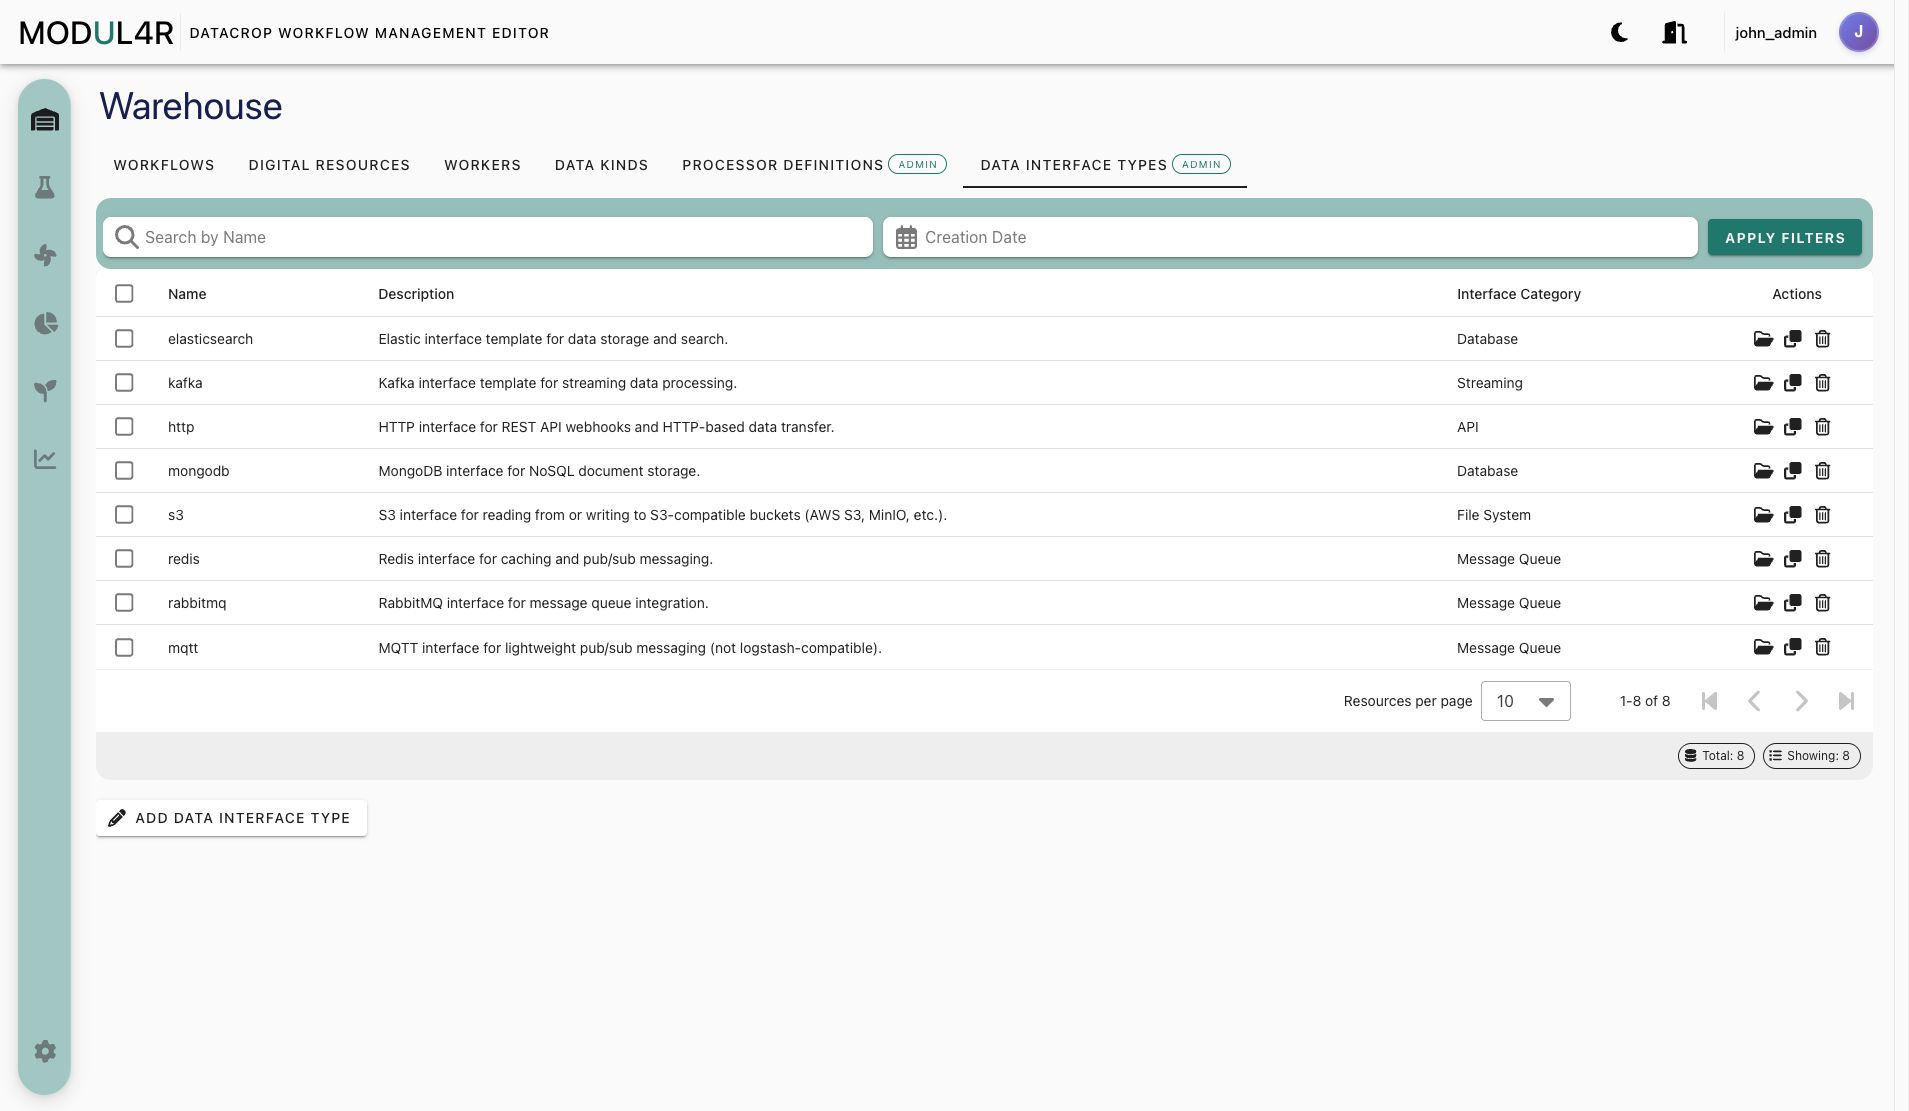Open the lab flask sidebar icon

[45, 188]
